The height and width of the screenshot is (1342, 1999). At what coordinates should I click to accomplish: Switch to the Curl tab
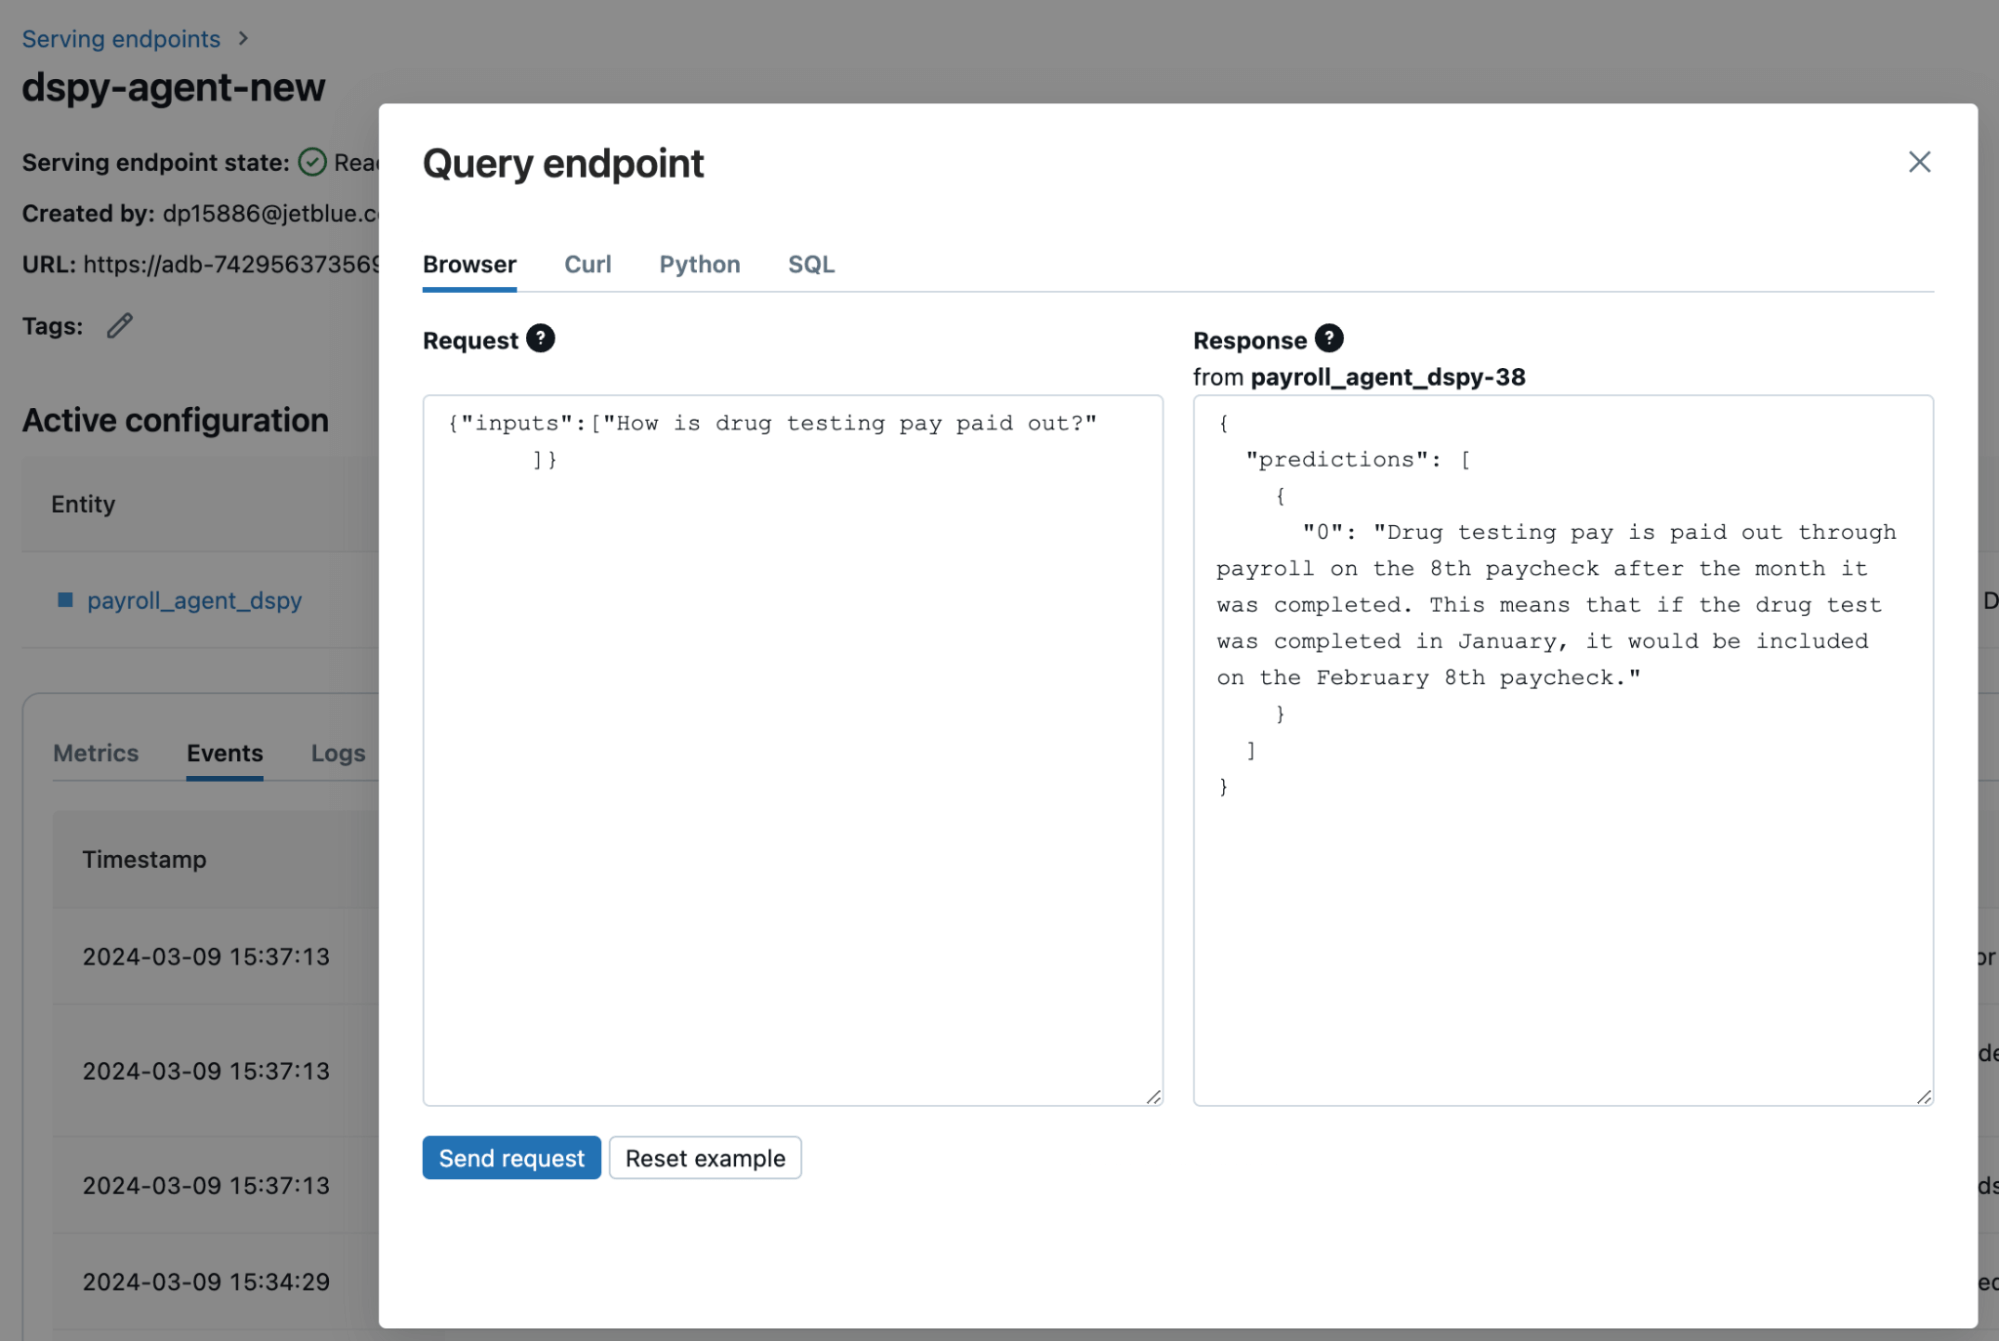[x=587, y=265]
